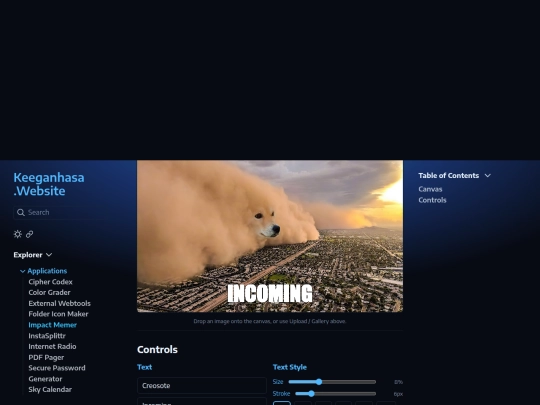Toggle dark/light theme sun icon

point(18,234)
